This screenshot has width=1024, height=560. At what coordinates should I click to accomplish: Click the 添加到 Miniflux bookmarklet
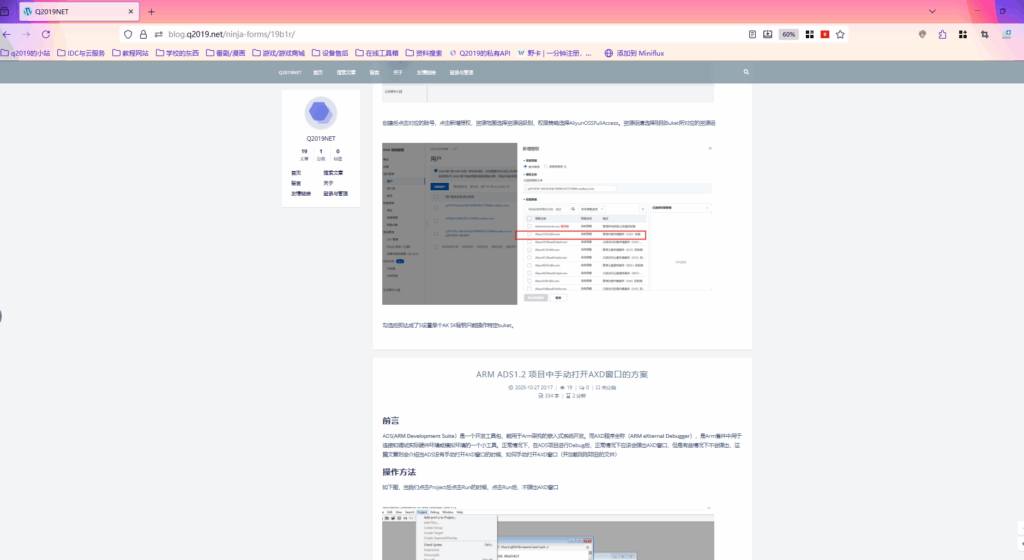click(x=634, y=53)
